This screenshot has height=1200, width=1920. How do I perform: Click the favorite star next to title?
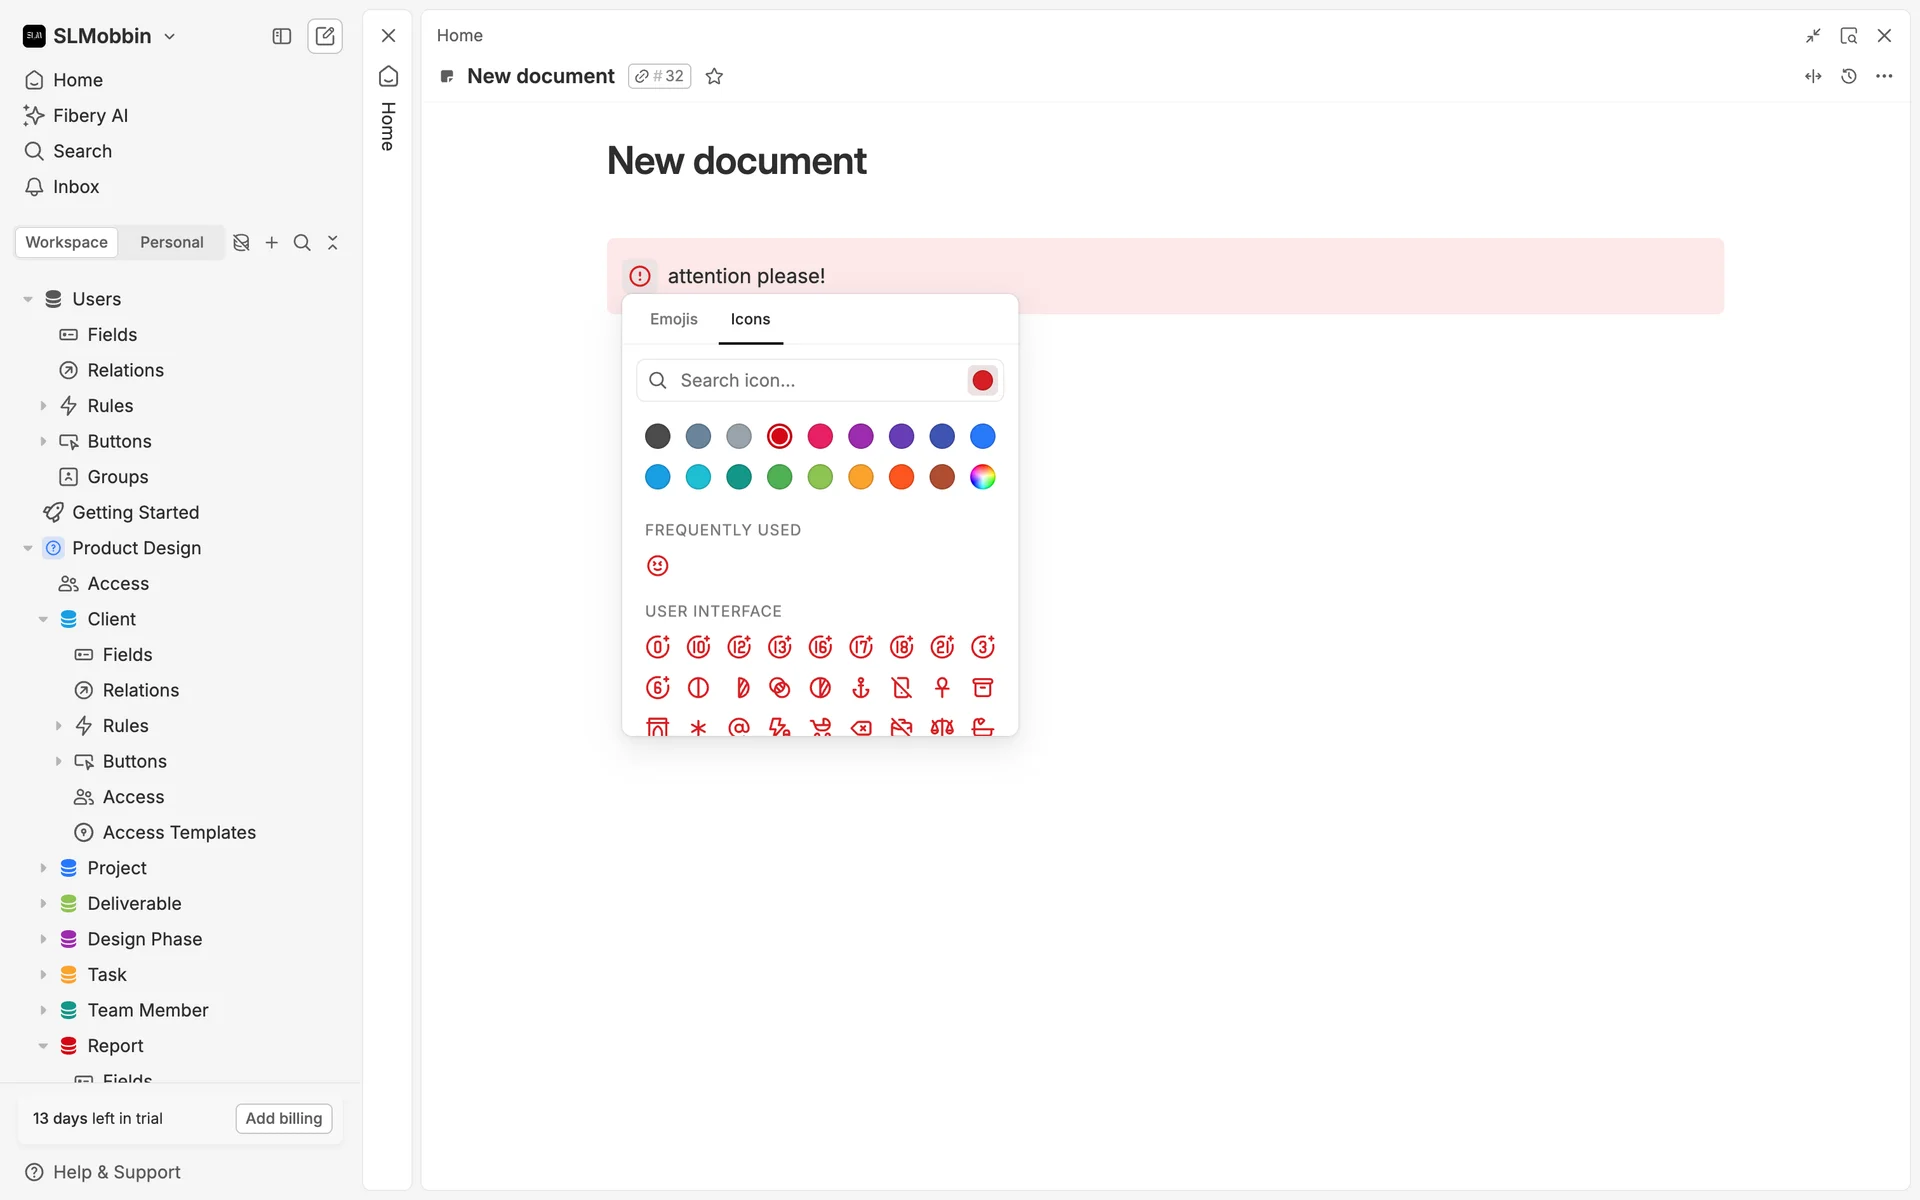point(714,76)
